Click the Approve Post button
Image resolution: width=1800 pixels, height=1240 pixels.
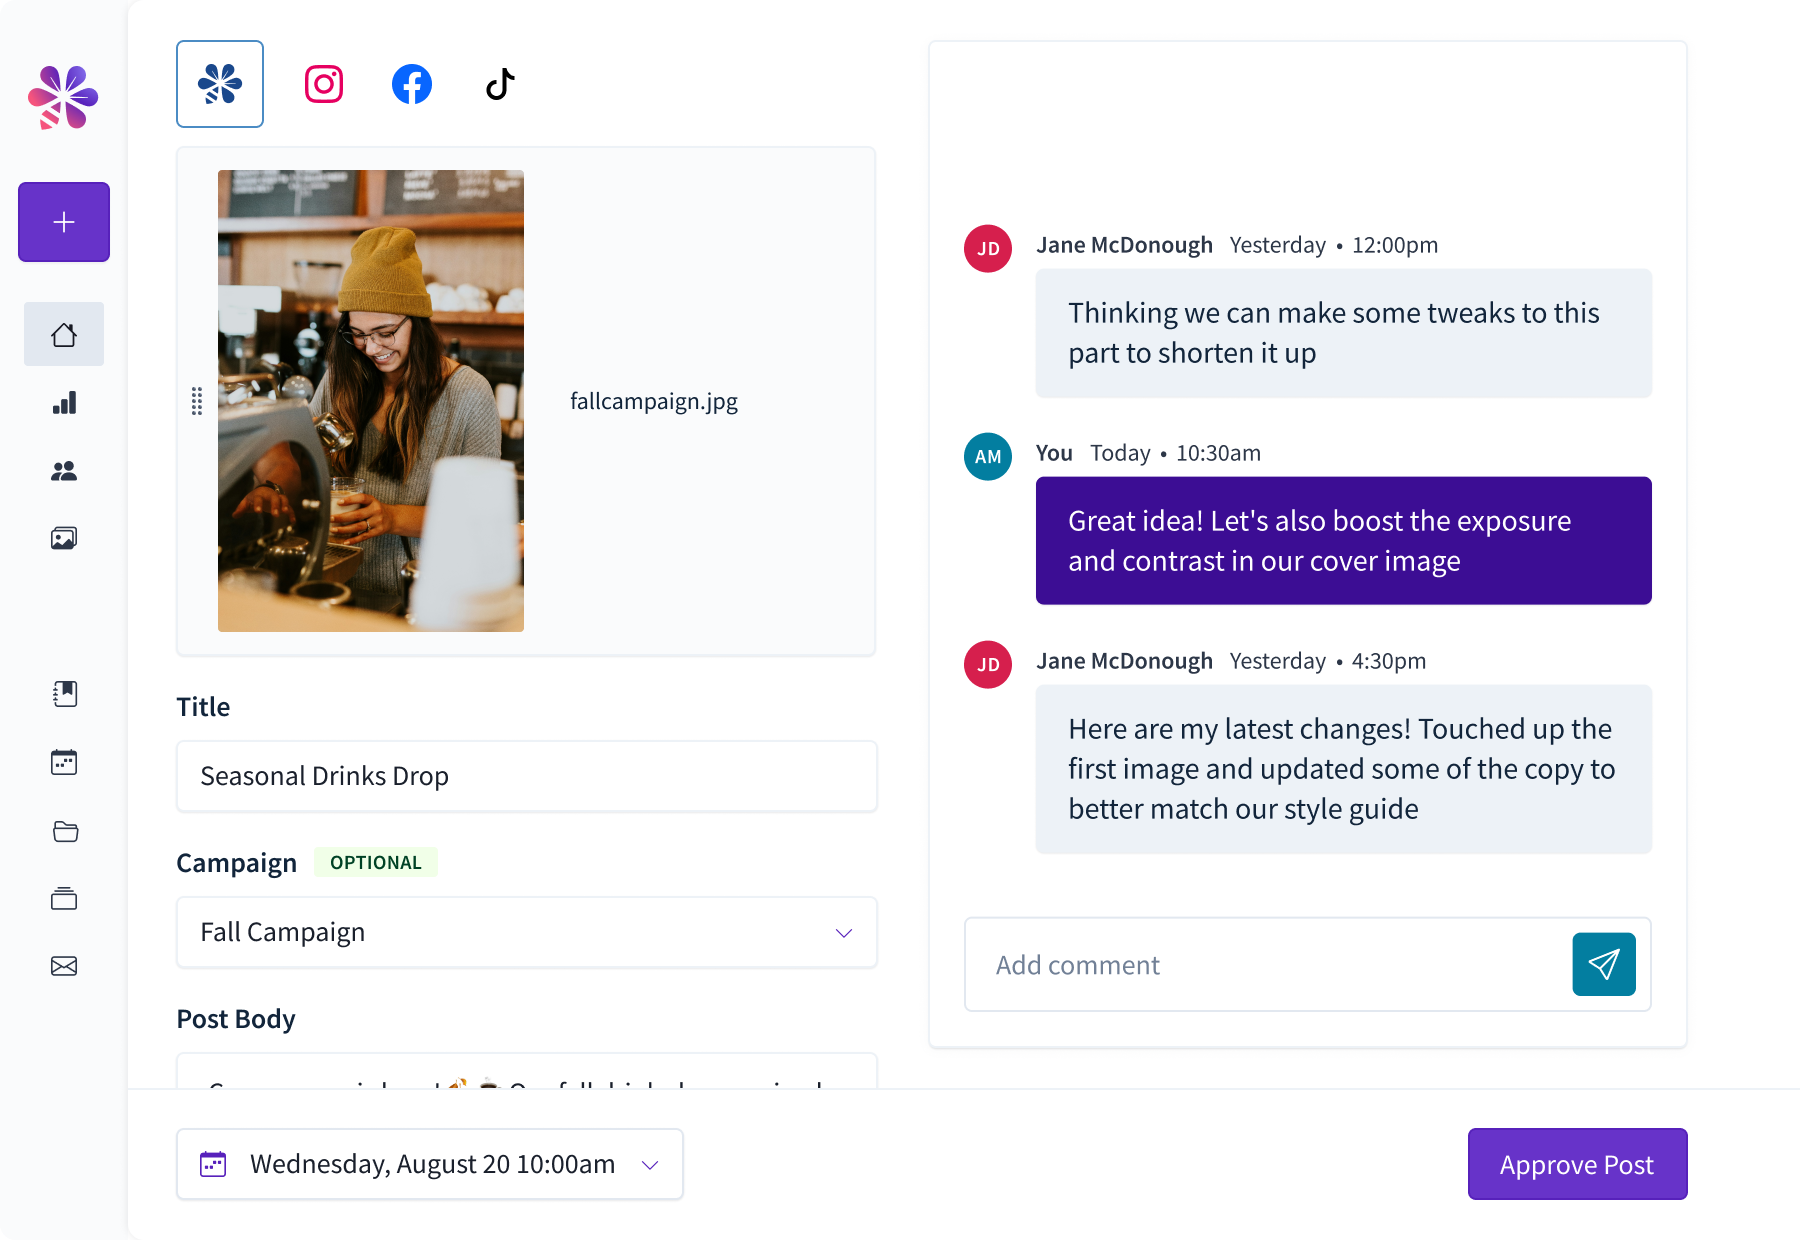(1577, 1164)
